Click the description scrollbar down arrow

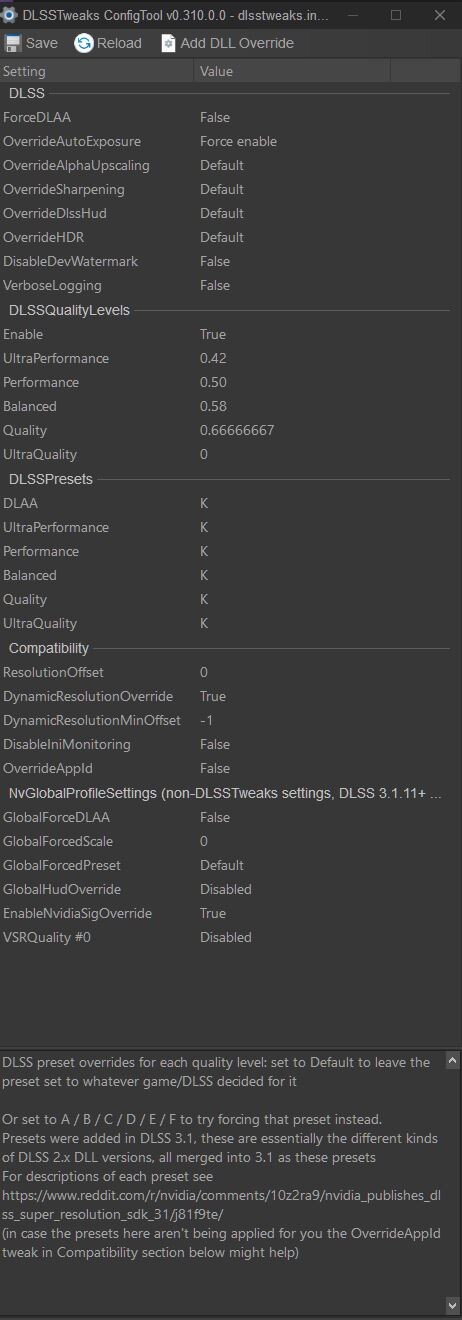(x=453, y=1306)
